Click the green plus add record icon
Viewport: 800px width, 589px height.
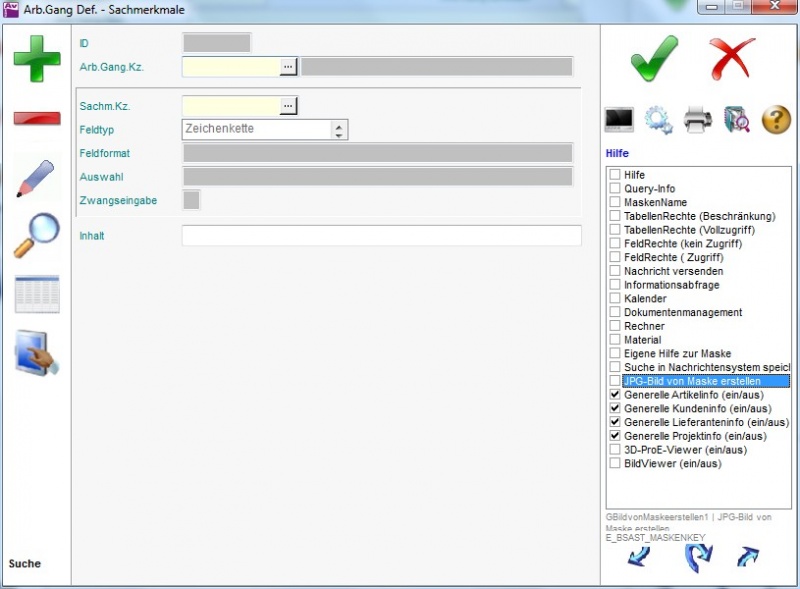[36, 58]
